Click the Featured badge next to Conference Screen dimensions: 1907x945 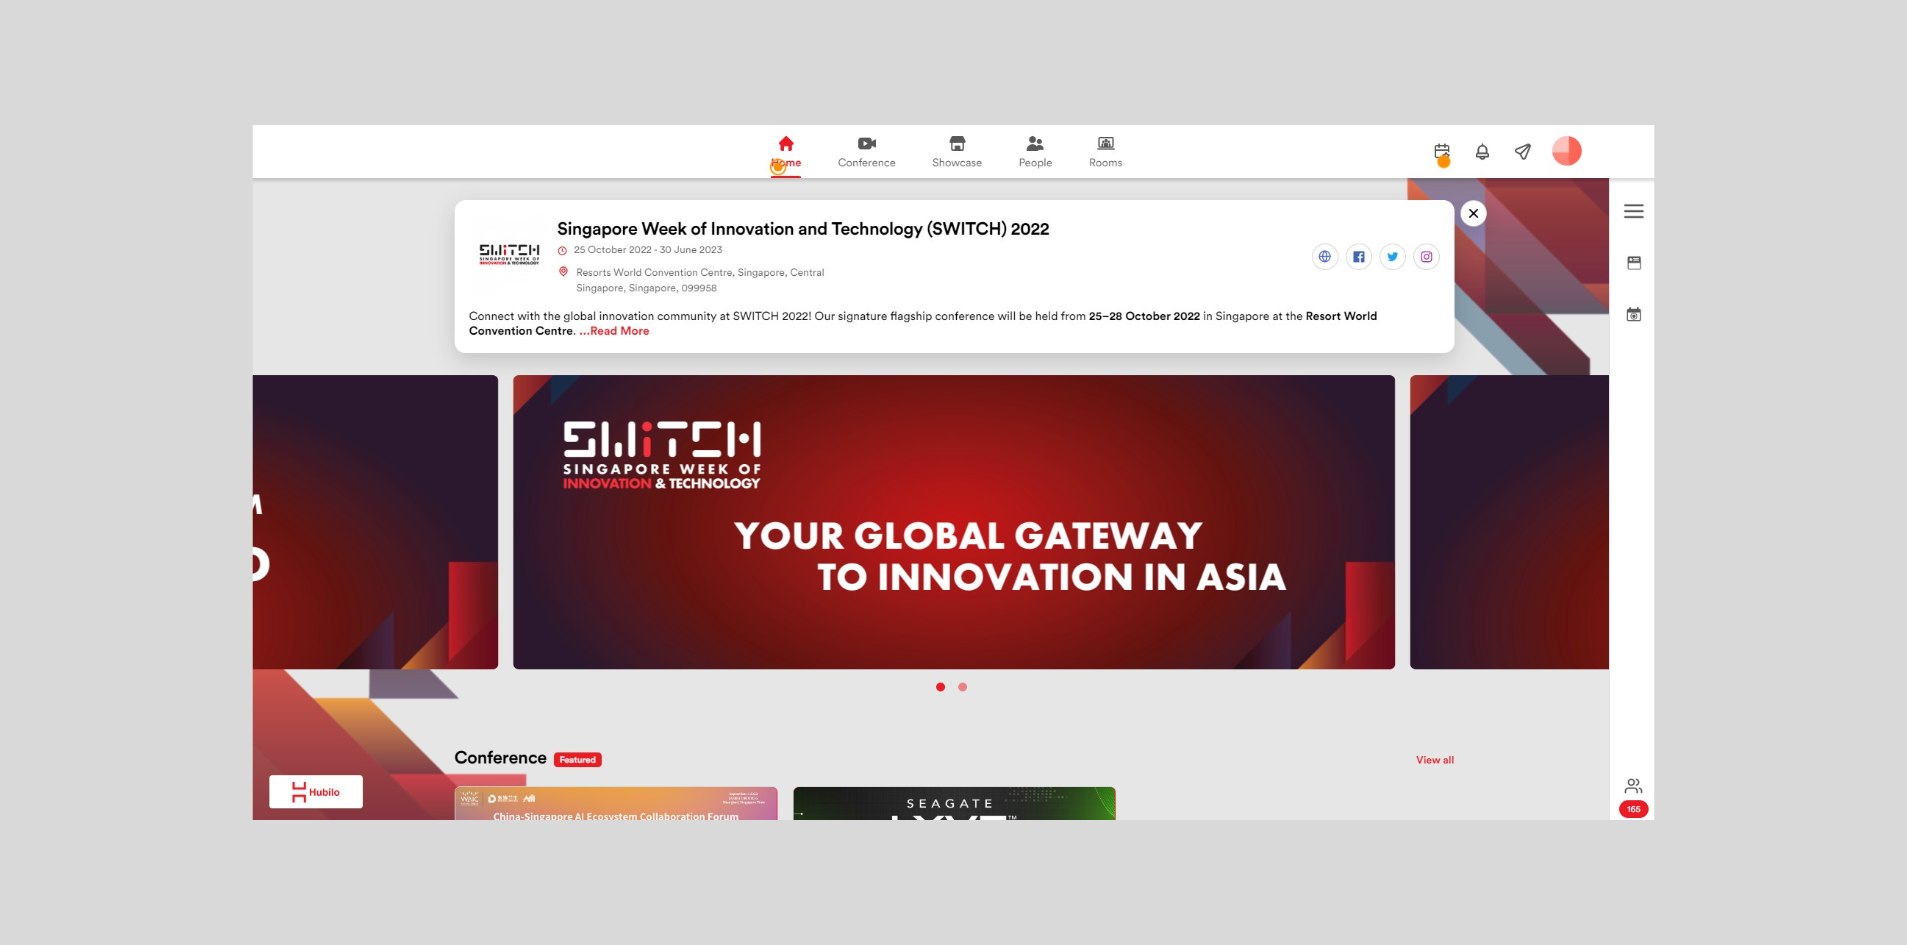[578, 760]
